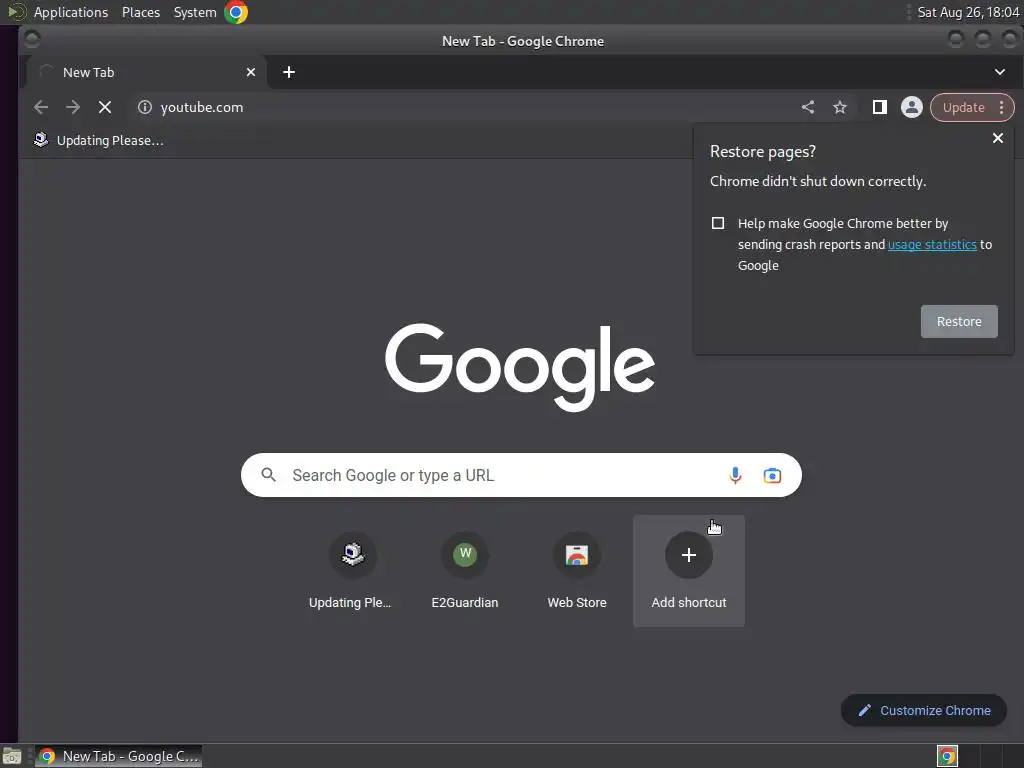Close the New Tab tab
1024x768 pixels.
point(251,72)
